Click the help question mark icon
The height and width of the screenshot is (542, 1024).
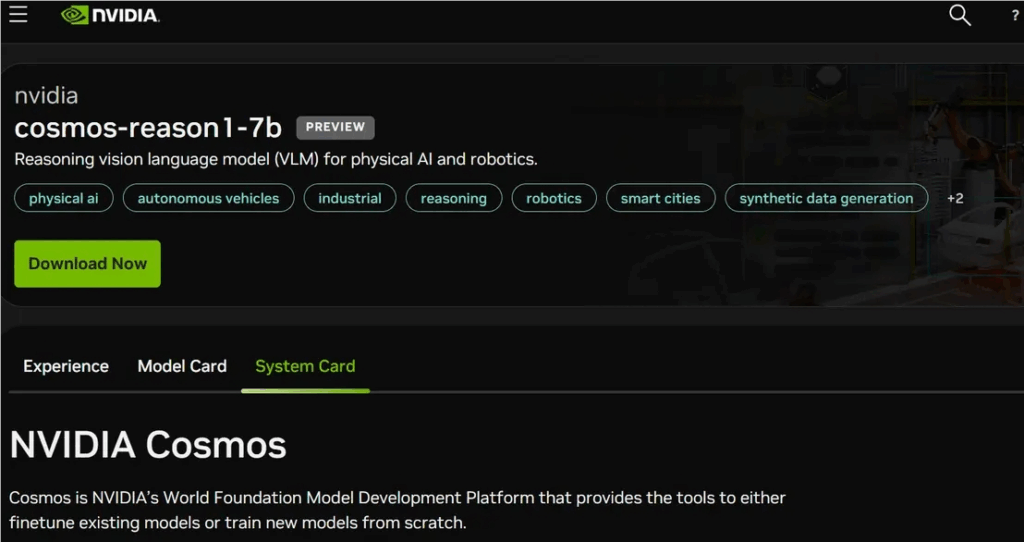click(1015, 16)
